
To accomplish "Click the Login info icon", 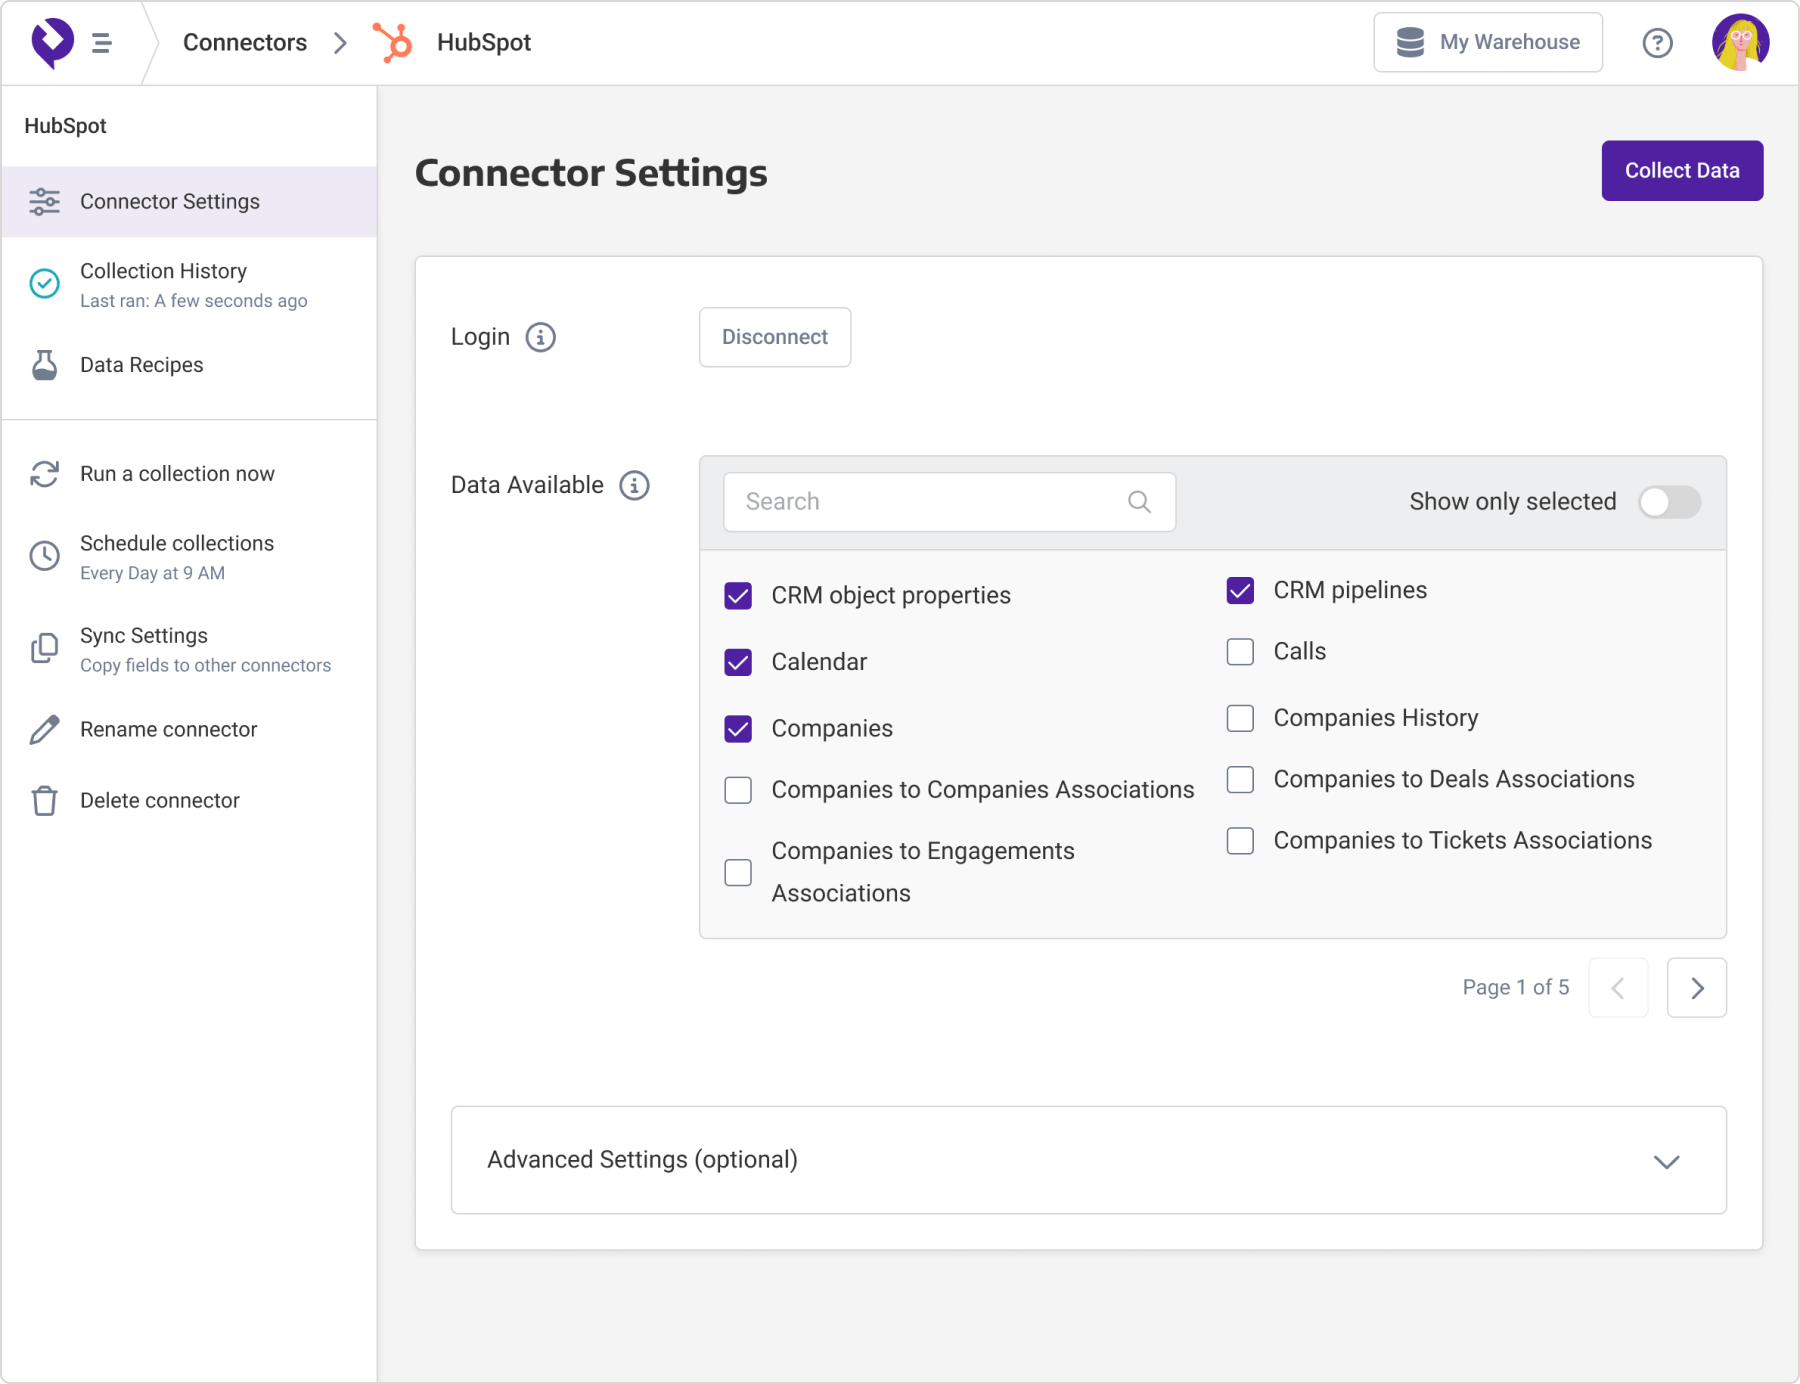I will (541, 337).
